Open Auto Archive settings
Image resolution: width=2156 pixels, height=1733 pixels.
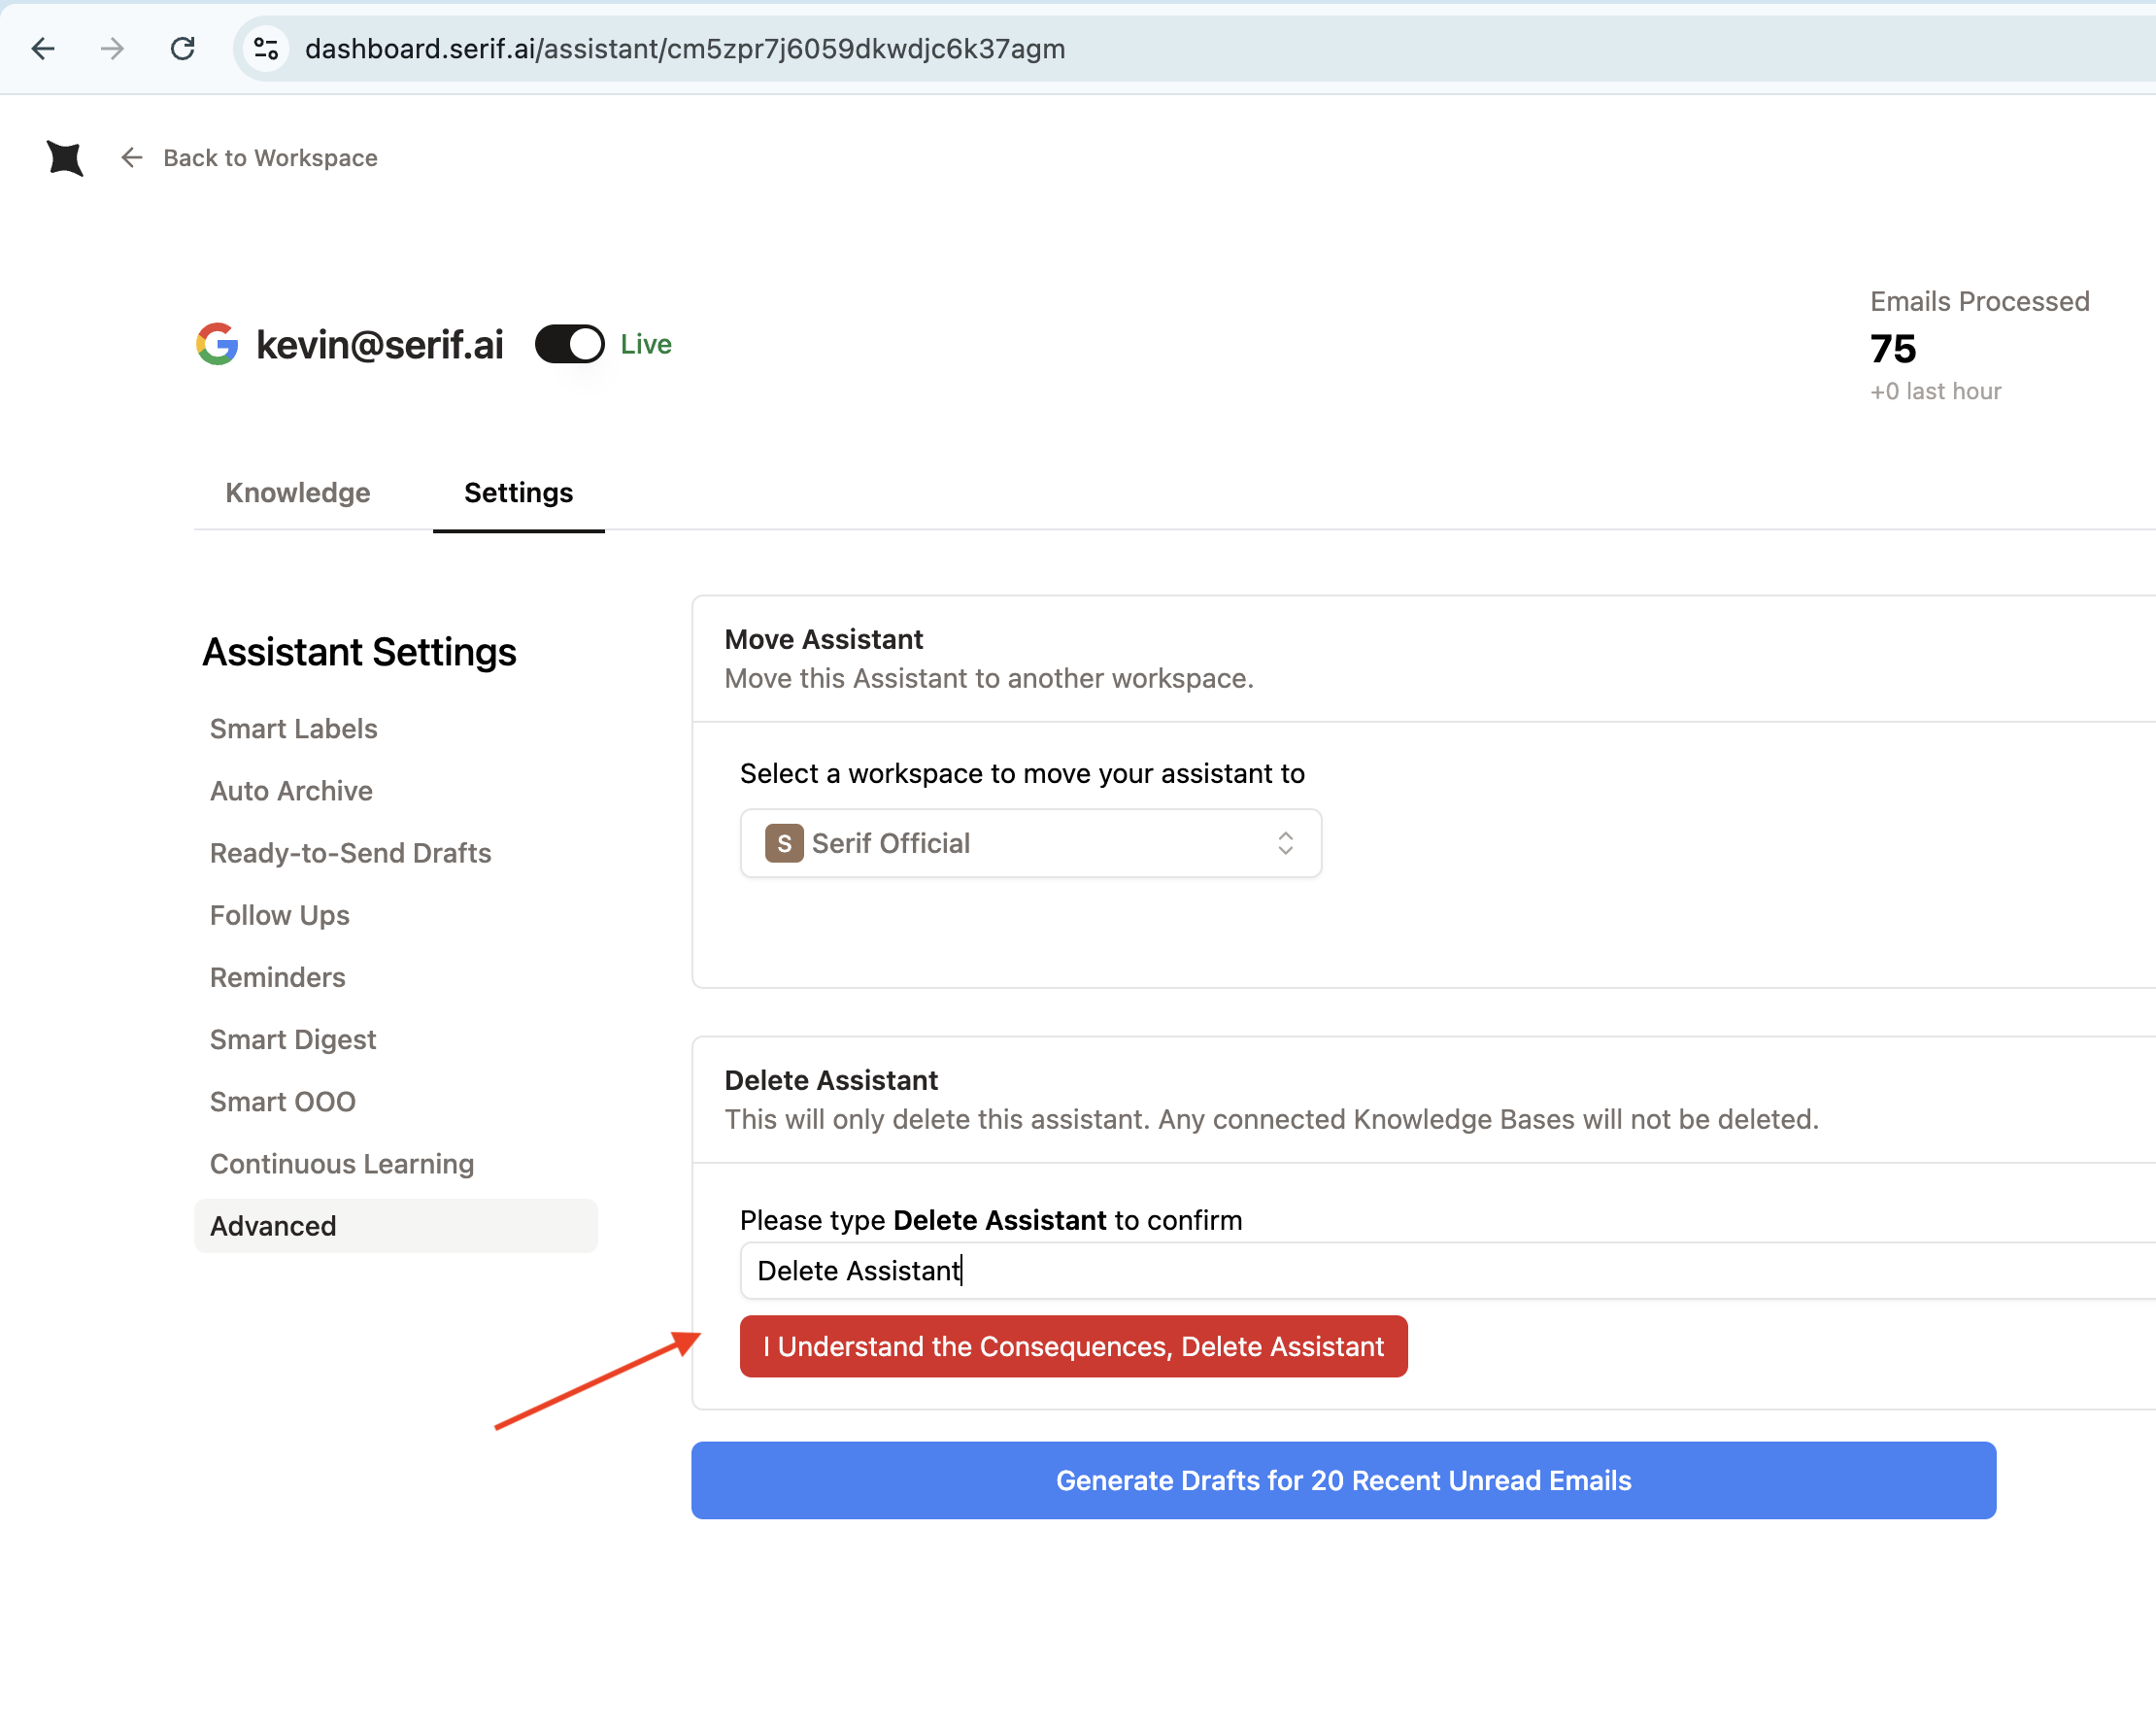click(291, 790)
